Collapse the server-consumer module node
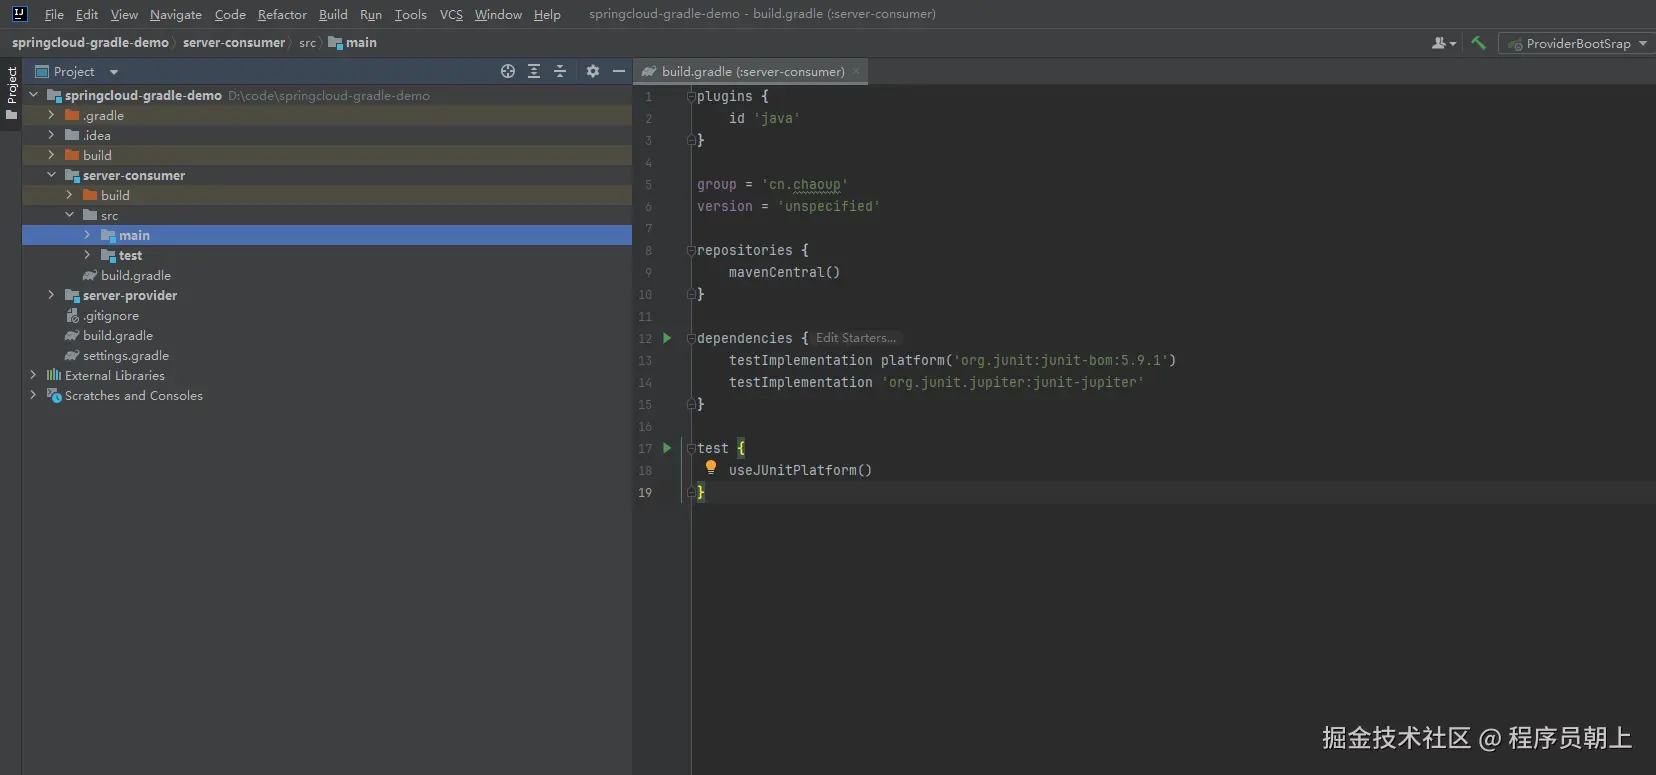This screenshot has width=1656, height=775. (x=51, y=175)
